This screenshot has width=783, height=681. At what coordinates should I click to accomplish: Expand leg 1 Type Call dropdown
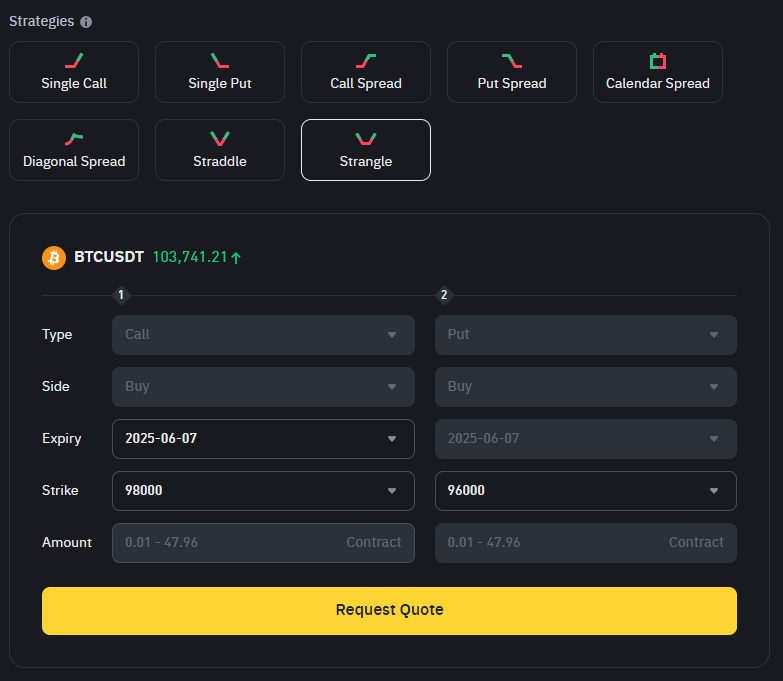click(263, 335)
